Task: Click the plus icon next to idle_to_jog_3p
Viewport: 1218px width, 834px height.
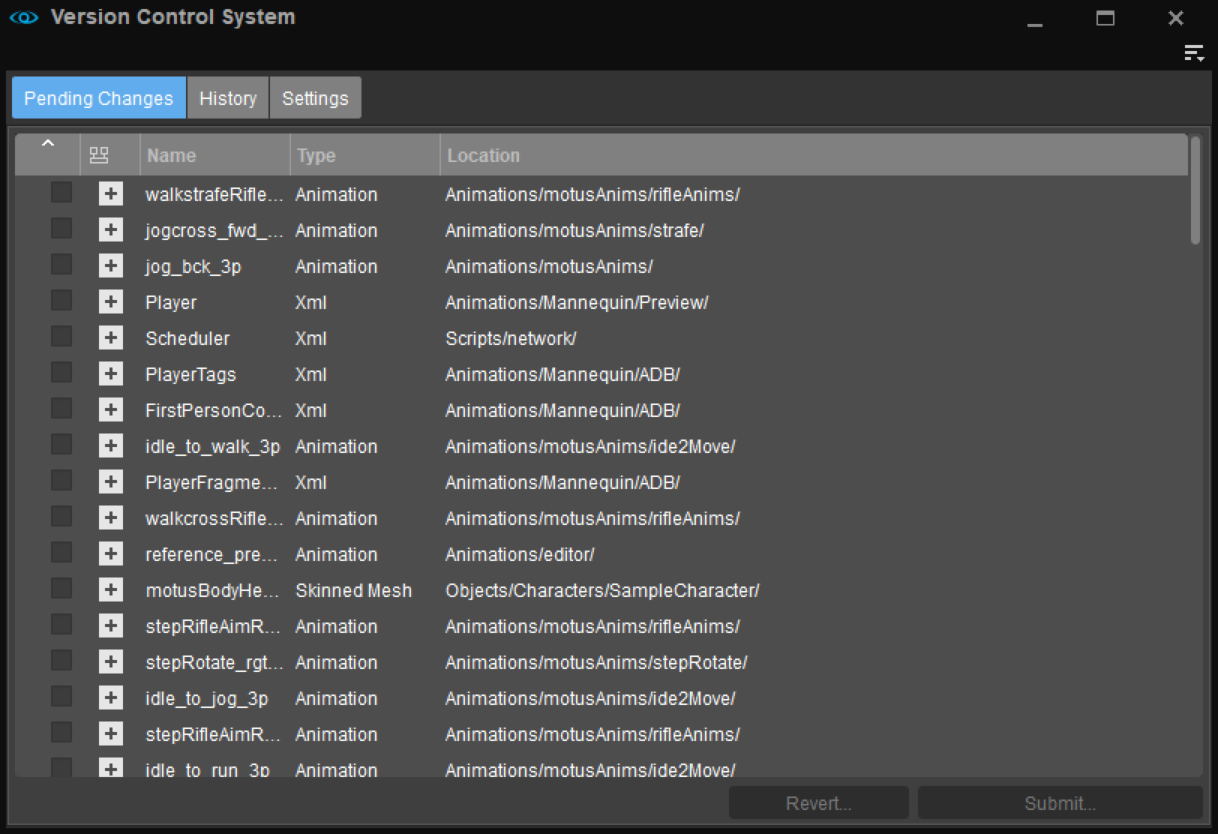Action: click(111, 699)
